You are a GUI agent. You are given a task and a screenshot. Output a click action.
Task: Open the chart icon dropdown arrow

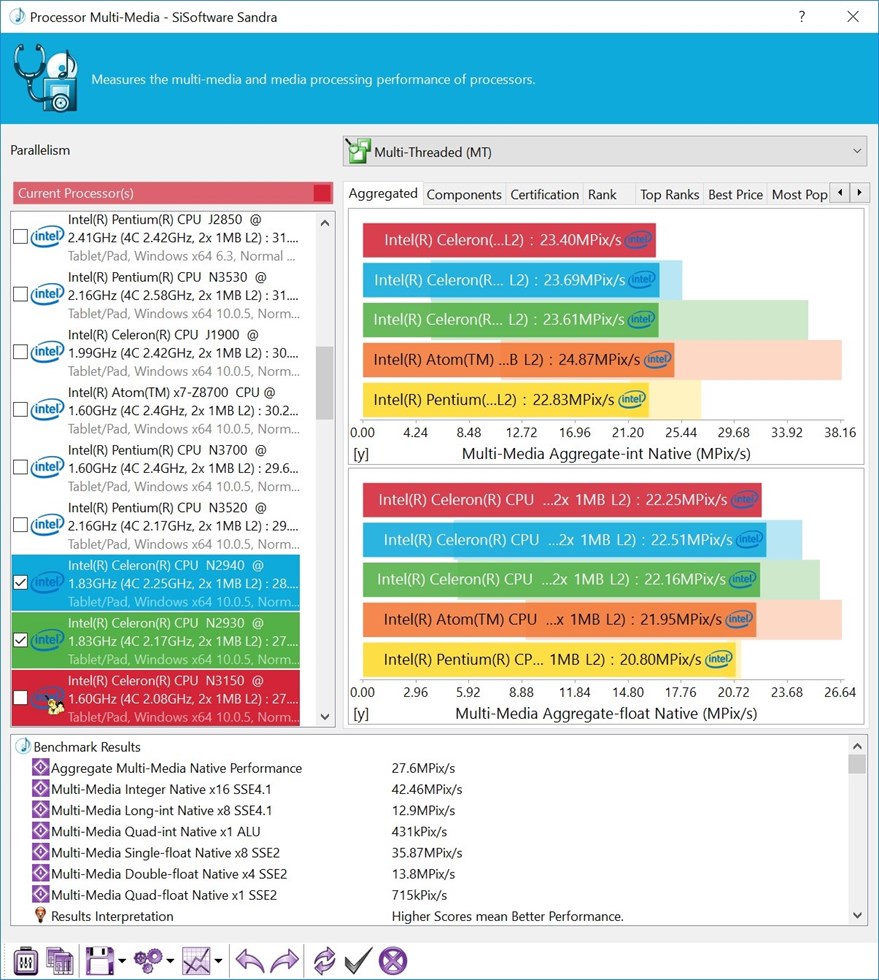coord(218,961)
